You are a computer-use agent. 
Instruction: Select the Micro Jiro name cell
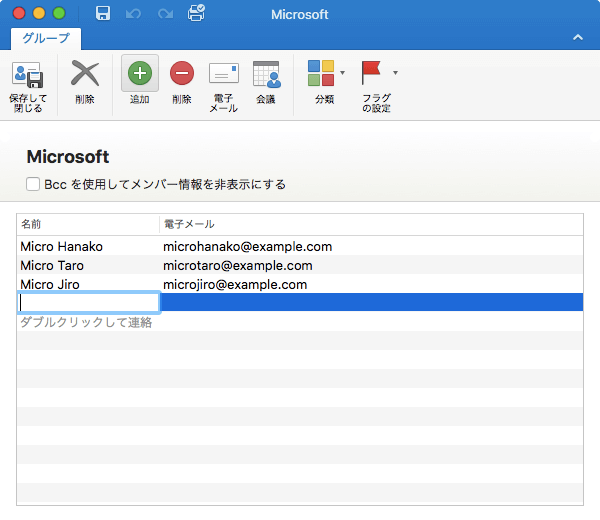coord(50,285)
